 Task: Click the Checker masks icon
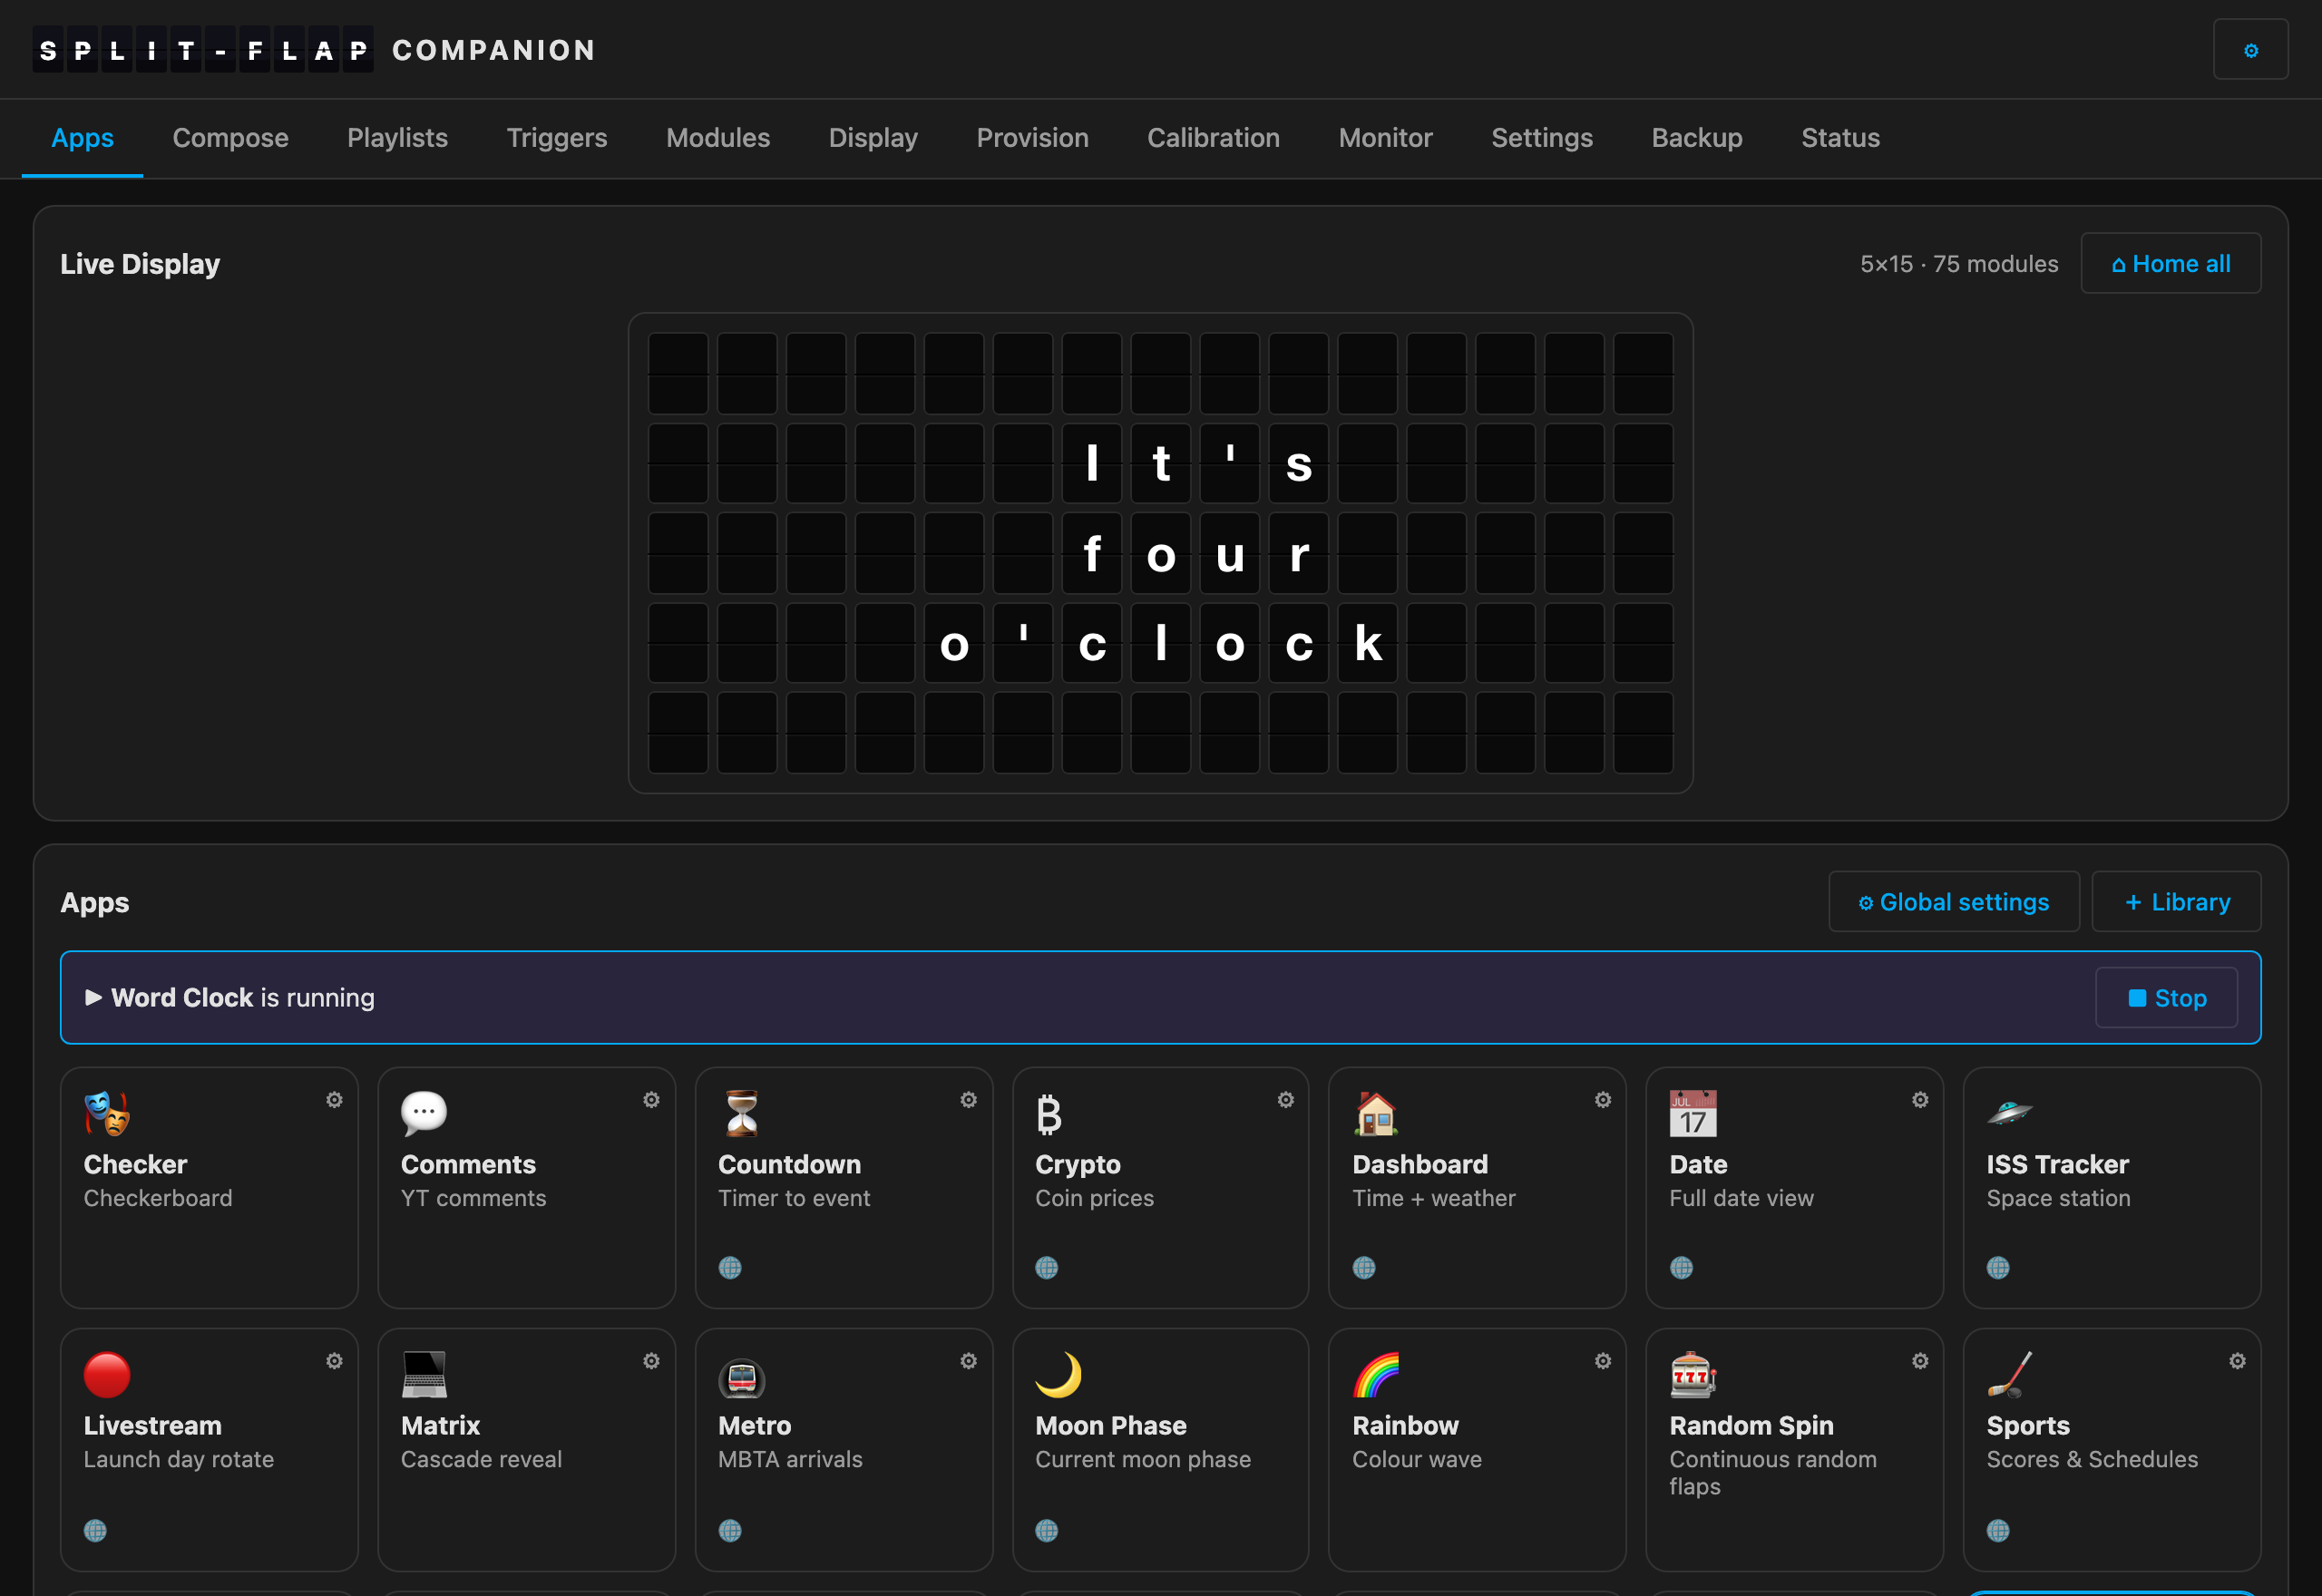tap(107, 1113)
